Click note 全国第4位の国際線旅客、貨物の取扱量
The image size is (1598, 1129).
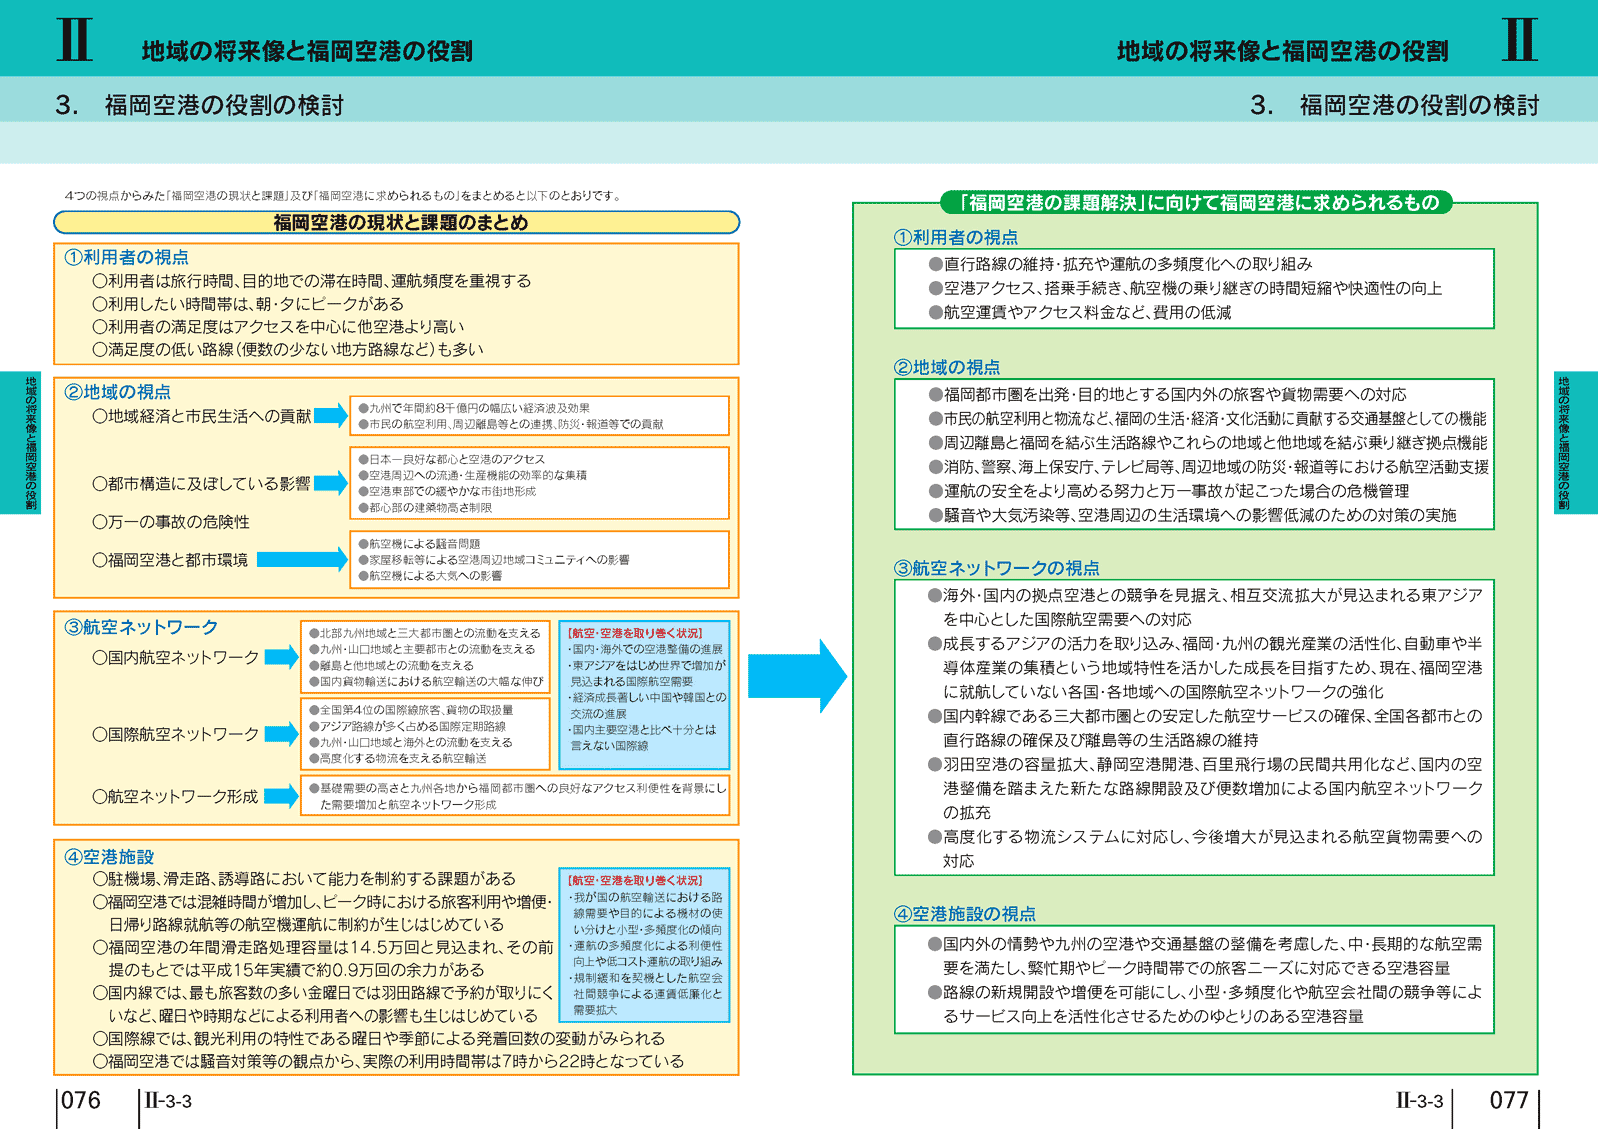tap(411, 710)
